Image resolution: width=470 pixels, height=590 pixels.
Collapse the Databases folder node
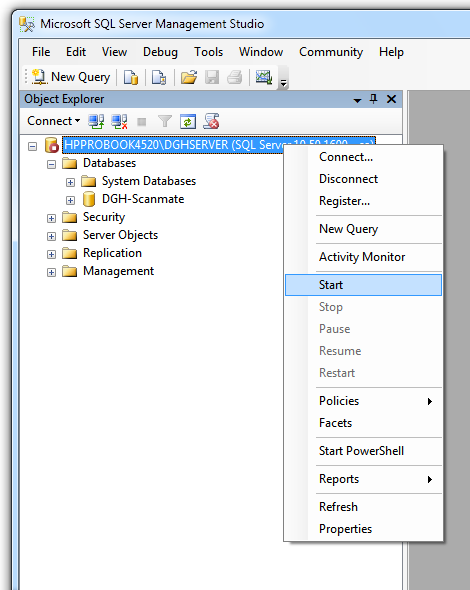click(52, 164)
